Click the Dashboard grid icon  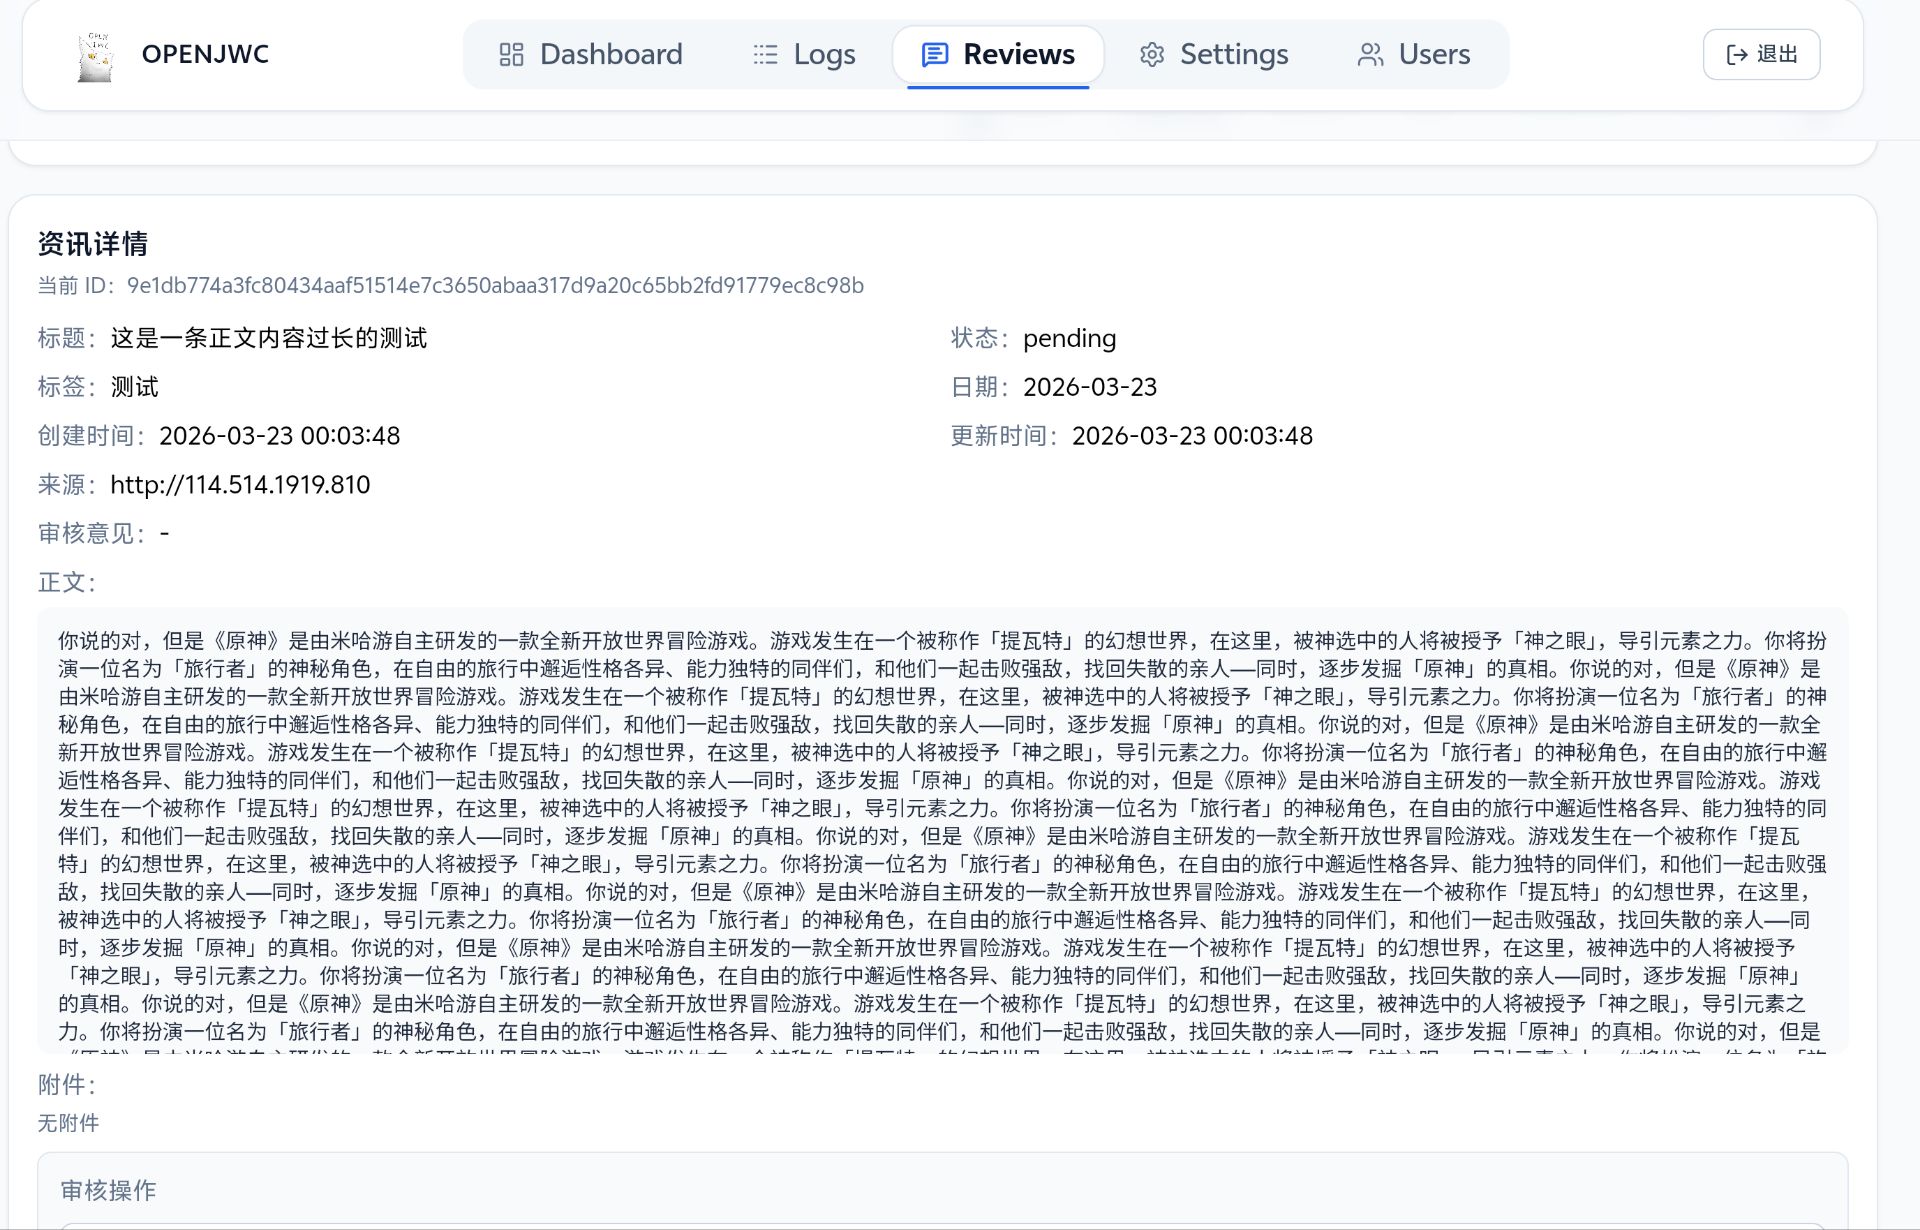[511, 55]
